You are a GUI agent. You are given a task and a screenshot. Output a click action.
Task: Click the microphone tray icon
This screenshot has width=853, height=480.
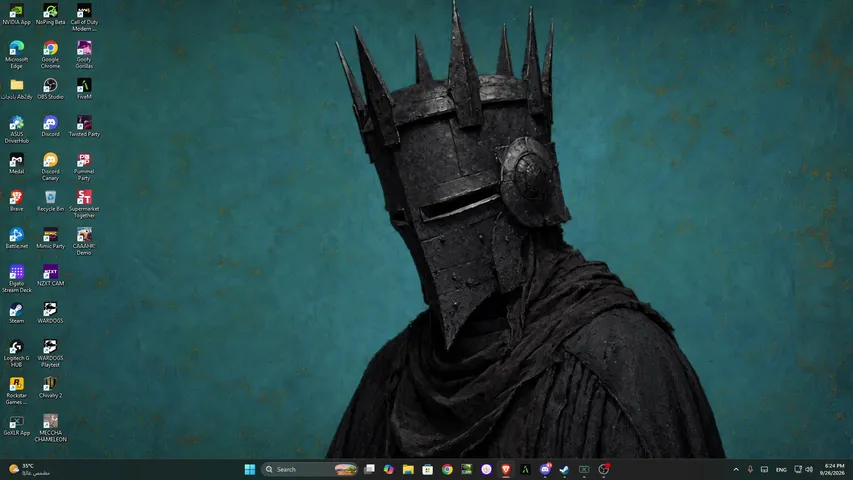pos(750,469)
